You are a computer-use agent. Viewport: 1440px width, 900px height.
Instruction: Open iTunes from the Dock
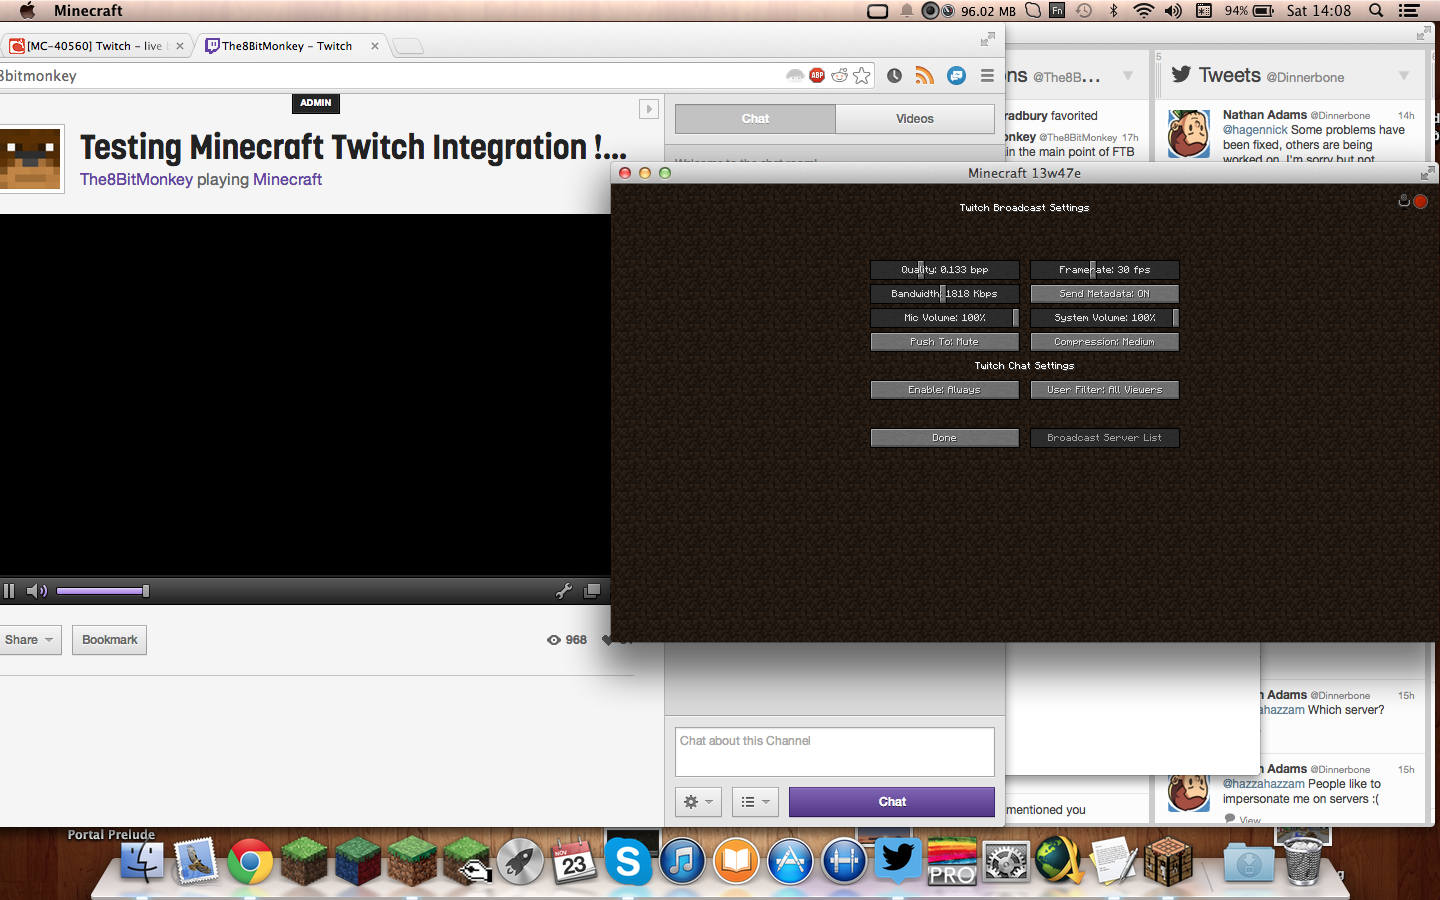pyautogui.click(x=682, y=861)
